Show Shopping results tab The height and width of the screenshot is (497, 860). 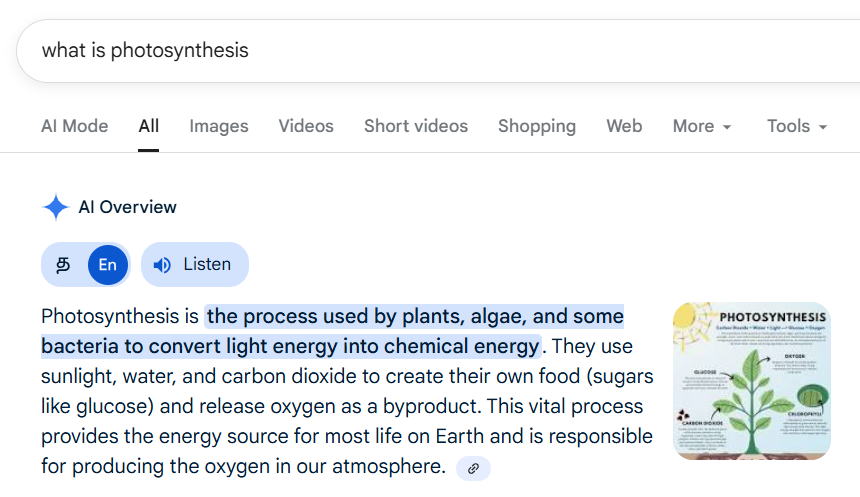[537, 126]
